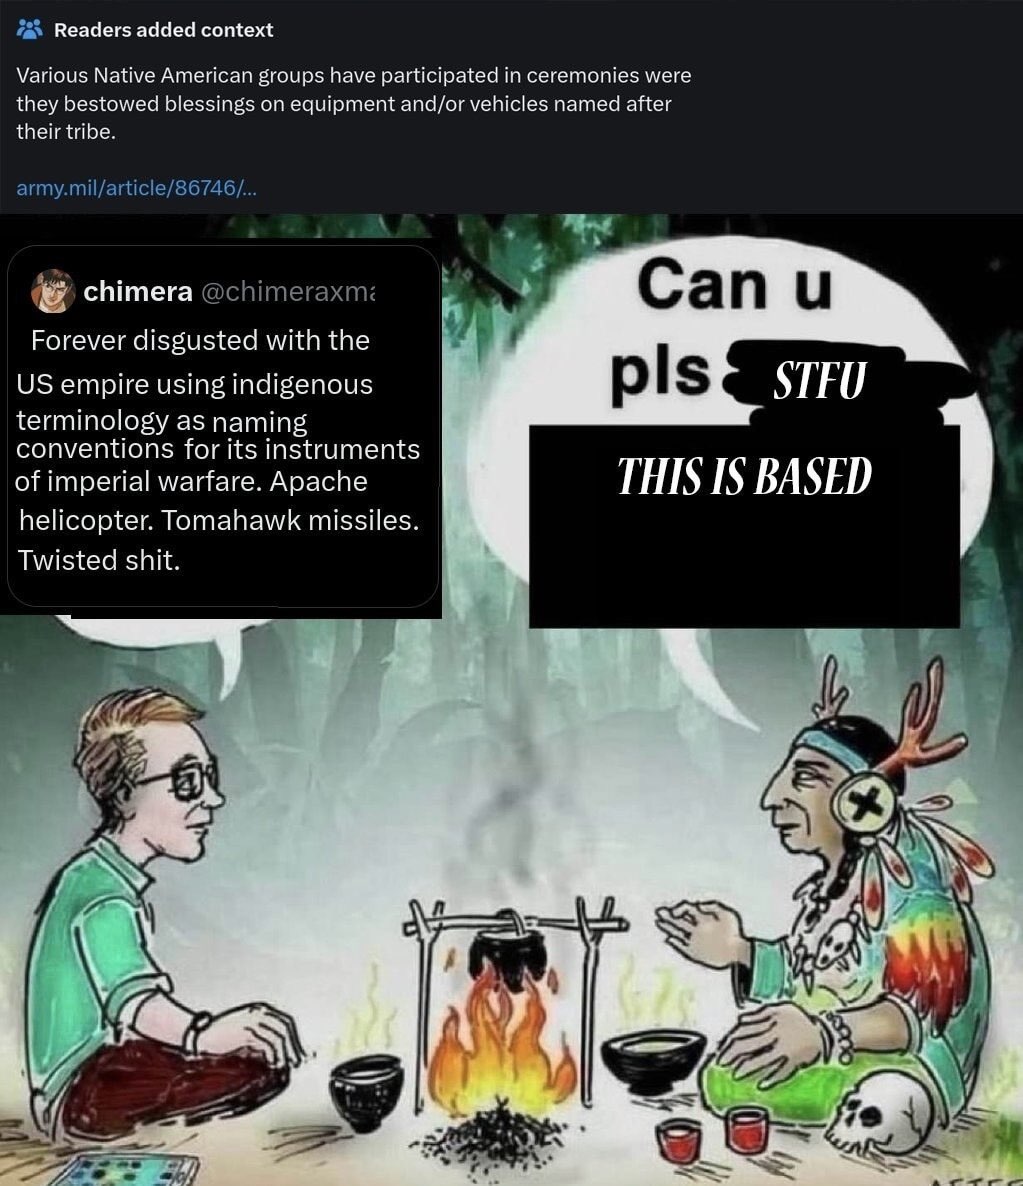Click the STFU text in speech bubble
The width and height of the screenshot is (1023, 1186).
819,380
